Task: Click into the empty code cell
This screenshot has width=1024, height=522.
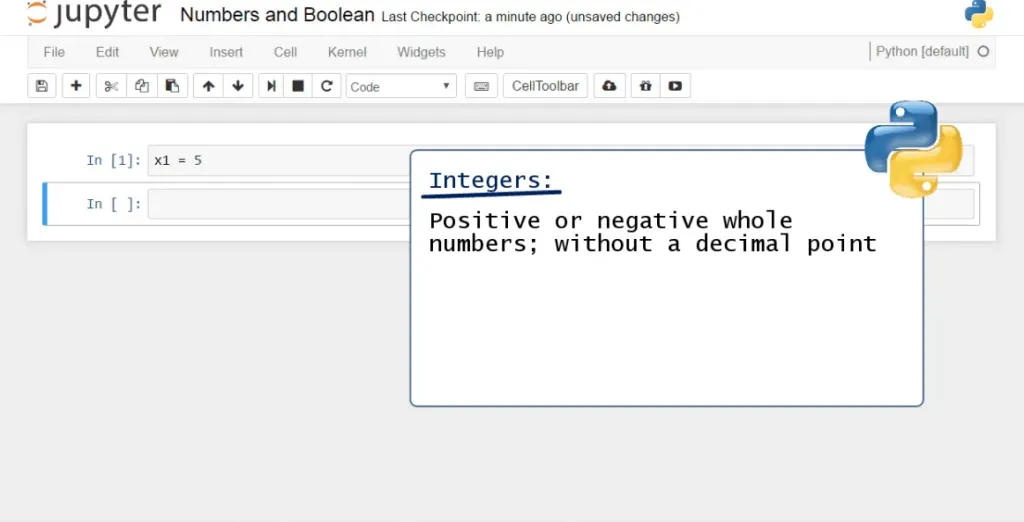Action: (278, 204)
